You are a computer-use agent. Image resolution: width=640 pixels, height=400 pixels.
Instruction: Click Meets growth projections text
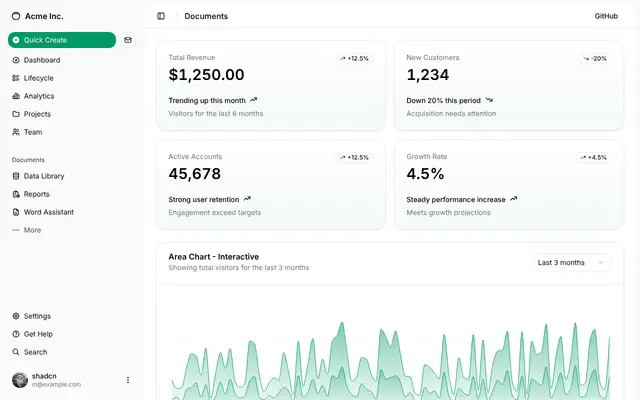pyautogui.click(x=448, y=213)
